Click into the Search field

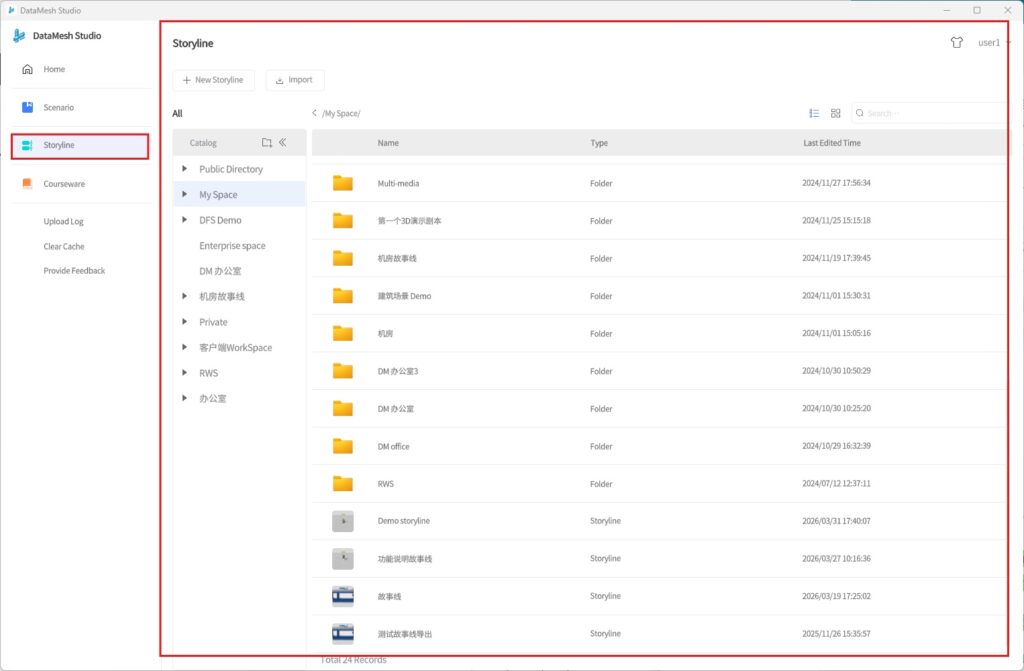pos(930,113)
